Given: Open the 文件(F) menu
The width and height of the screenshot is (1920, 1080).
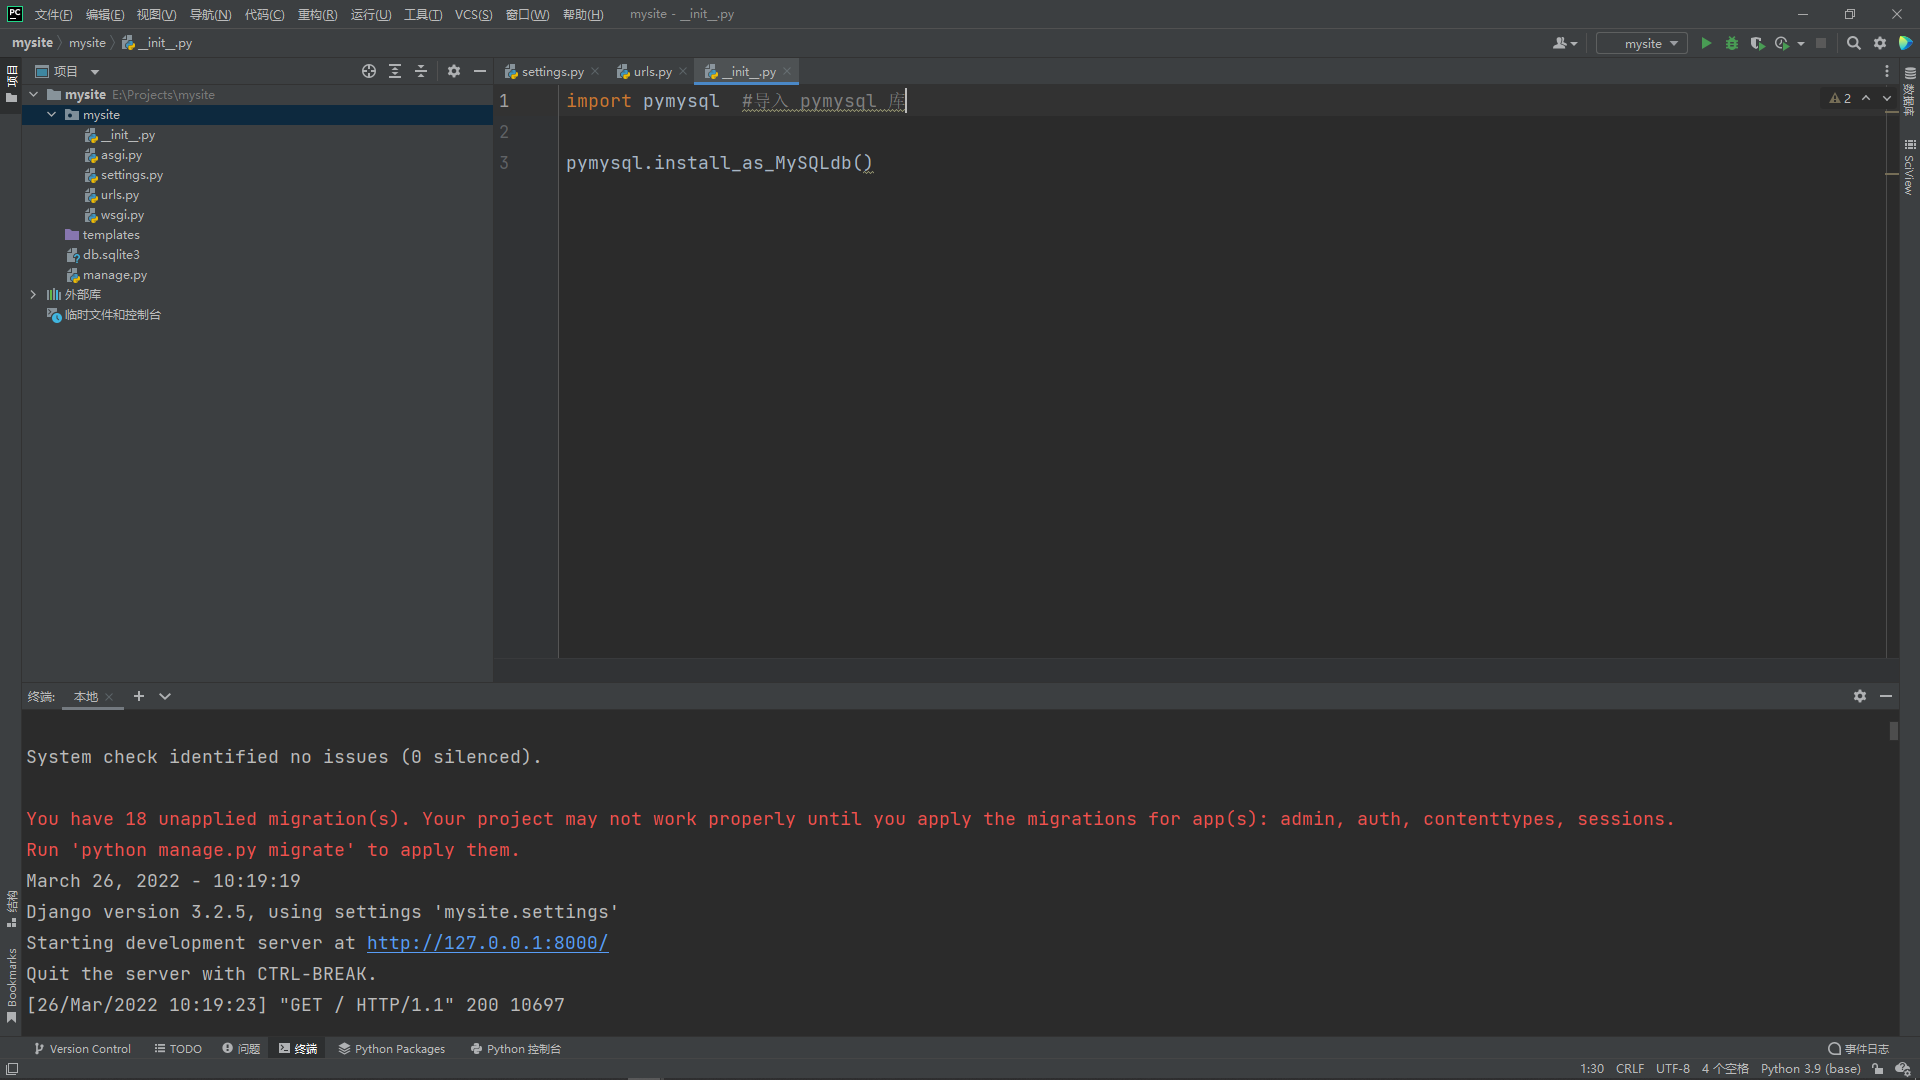Looking at the screenshot, I should click(53, 14).
